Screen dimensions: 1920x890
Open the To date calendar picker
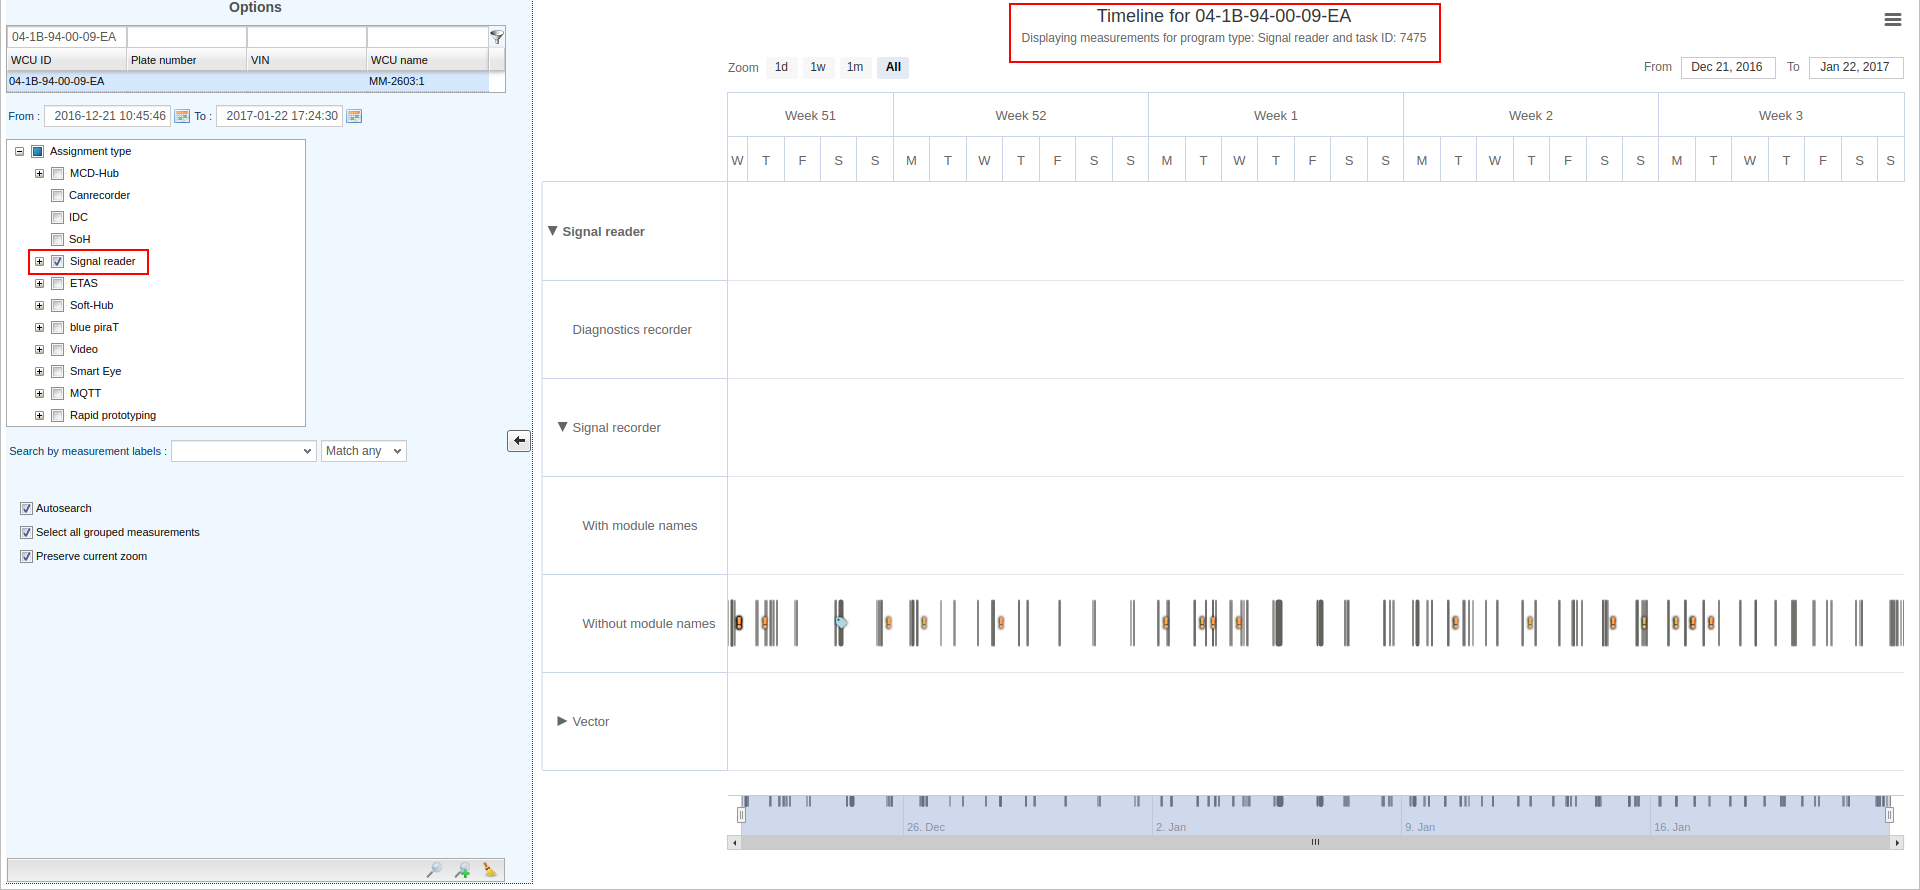[354, 116]
